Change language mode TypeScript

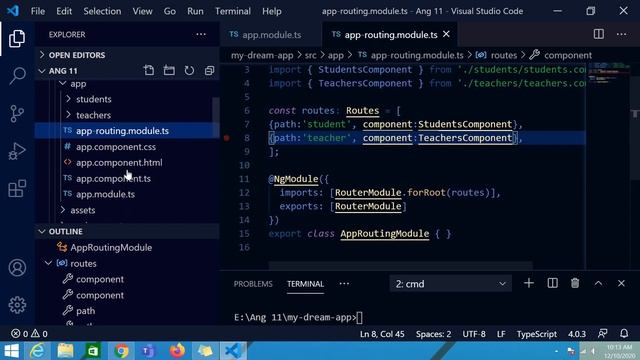coord(536,334)
